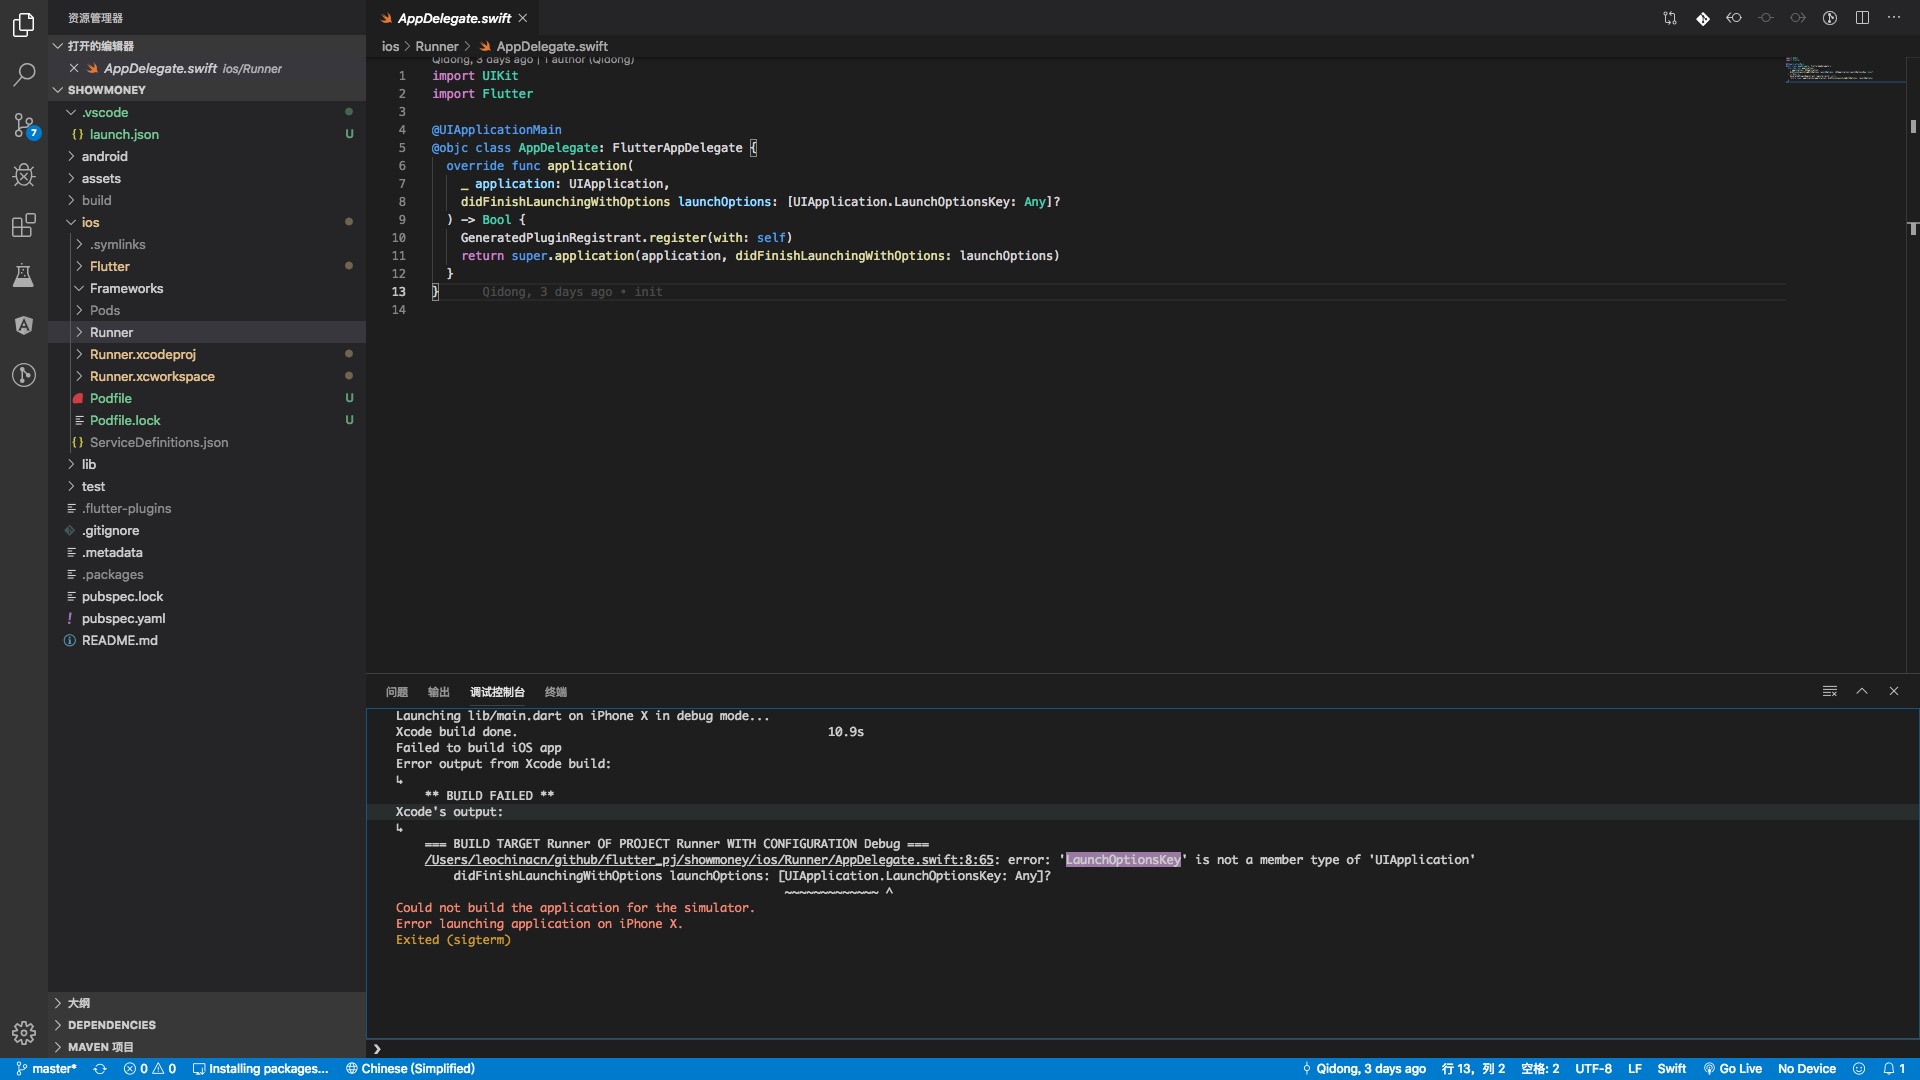Viewport: 1920px width, 1080px height.
Task: Switch to the 输出 panel tab
Action: click(437, 691)
